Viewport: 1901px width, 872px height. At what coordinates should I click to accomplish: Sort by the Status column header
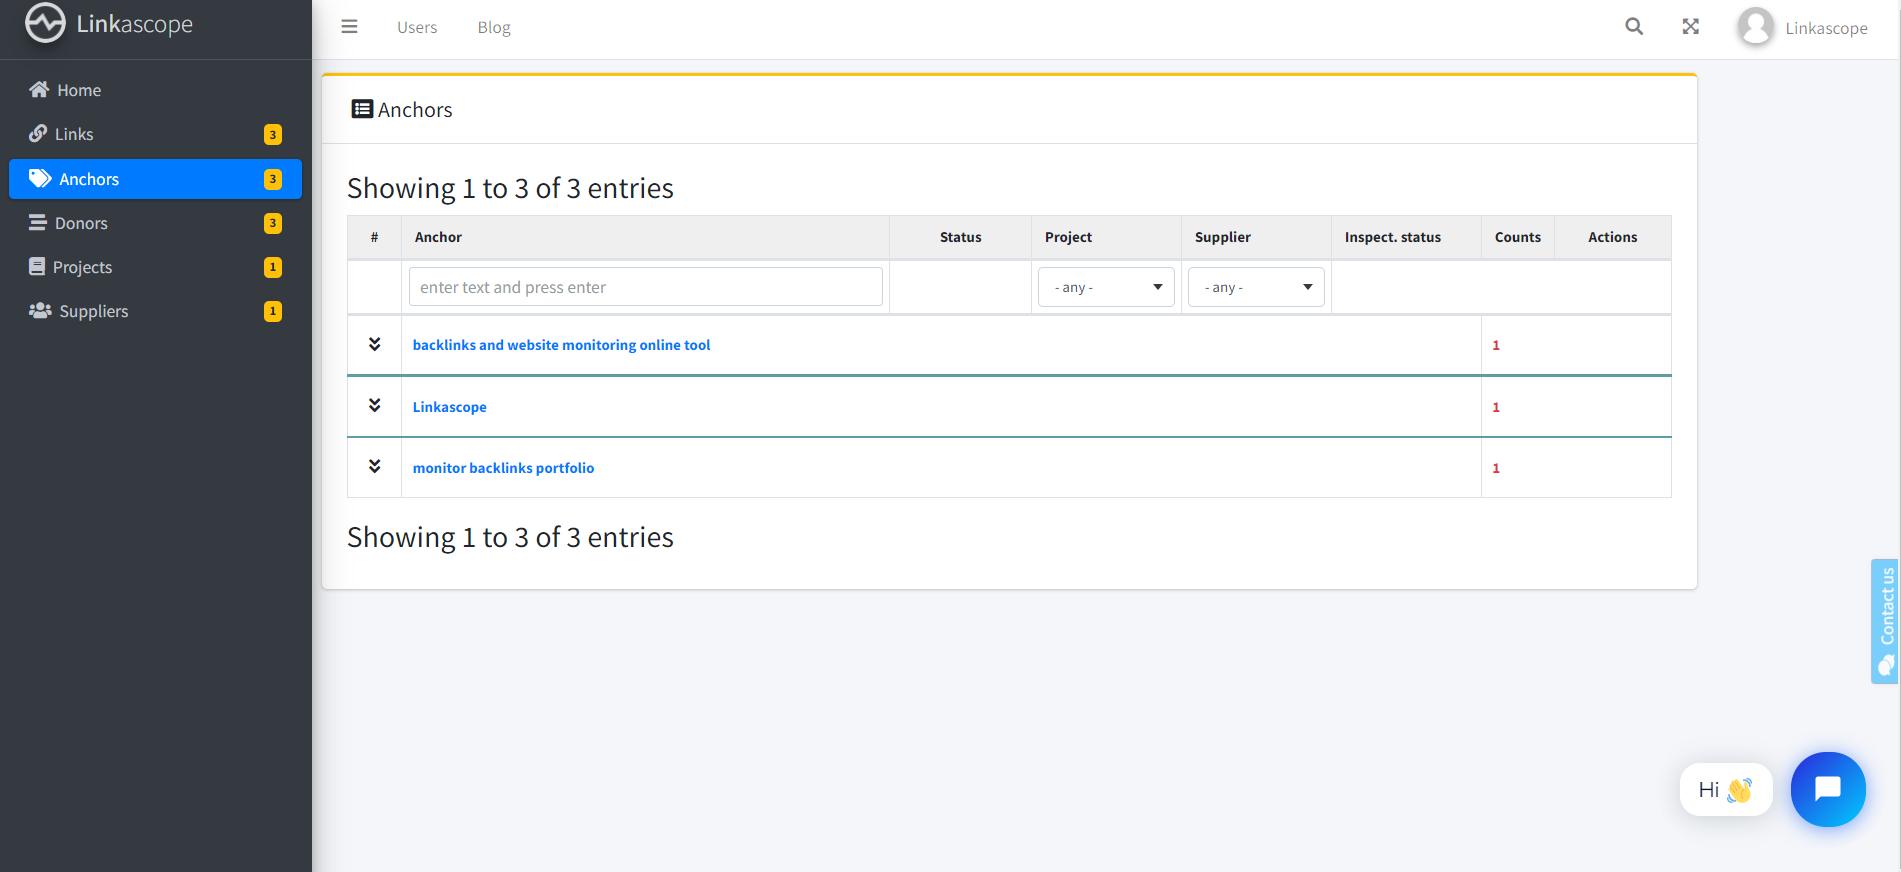pos(960,237)
